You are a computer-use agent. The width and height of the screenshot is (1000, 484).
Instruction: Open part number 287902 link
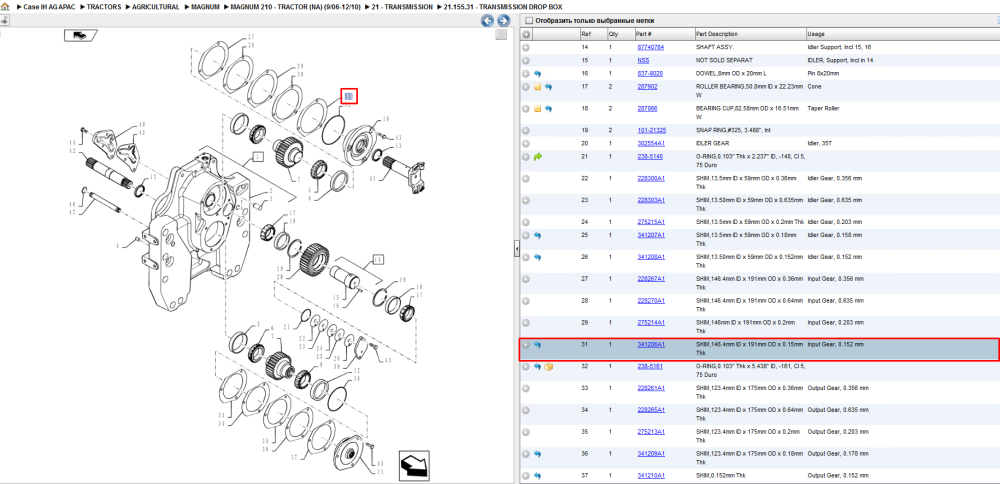click(647, 87)
